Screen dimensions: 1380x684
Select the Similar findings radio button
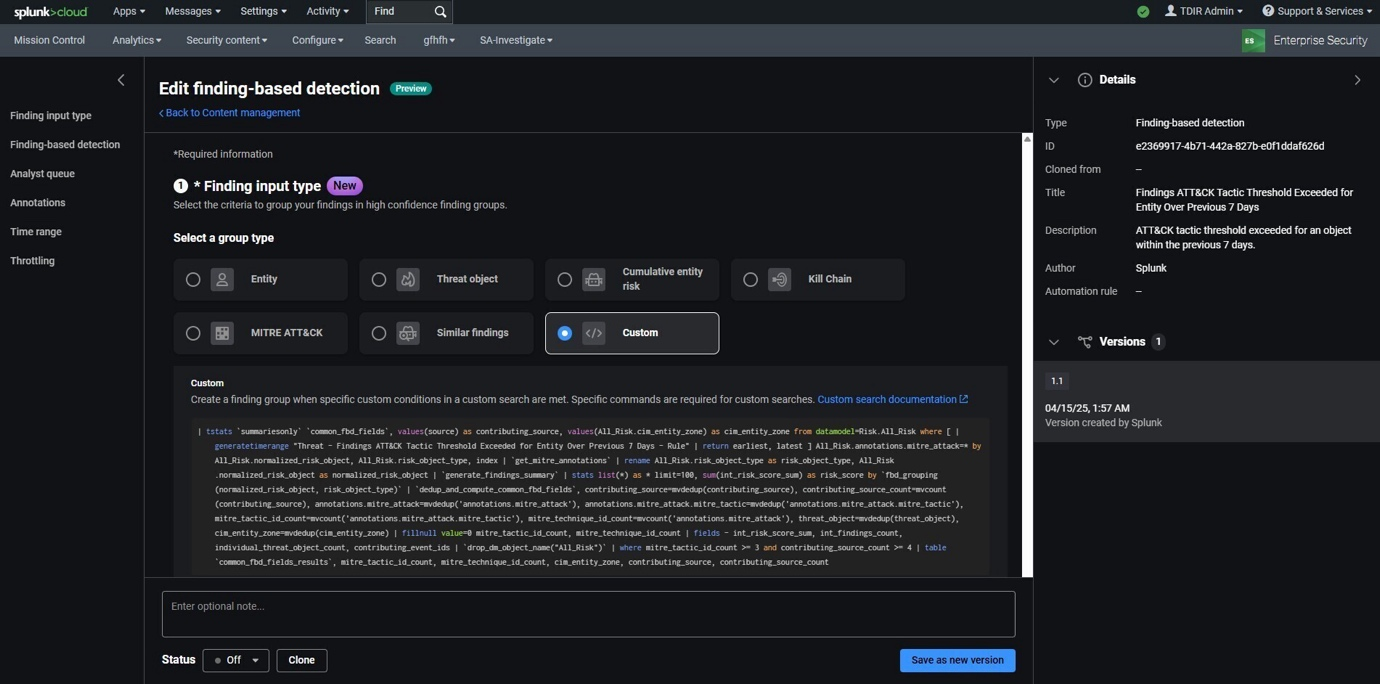click(x=379, y=333)
